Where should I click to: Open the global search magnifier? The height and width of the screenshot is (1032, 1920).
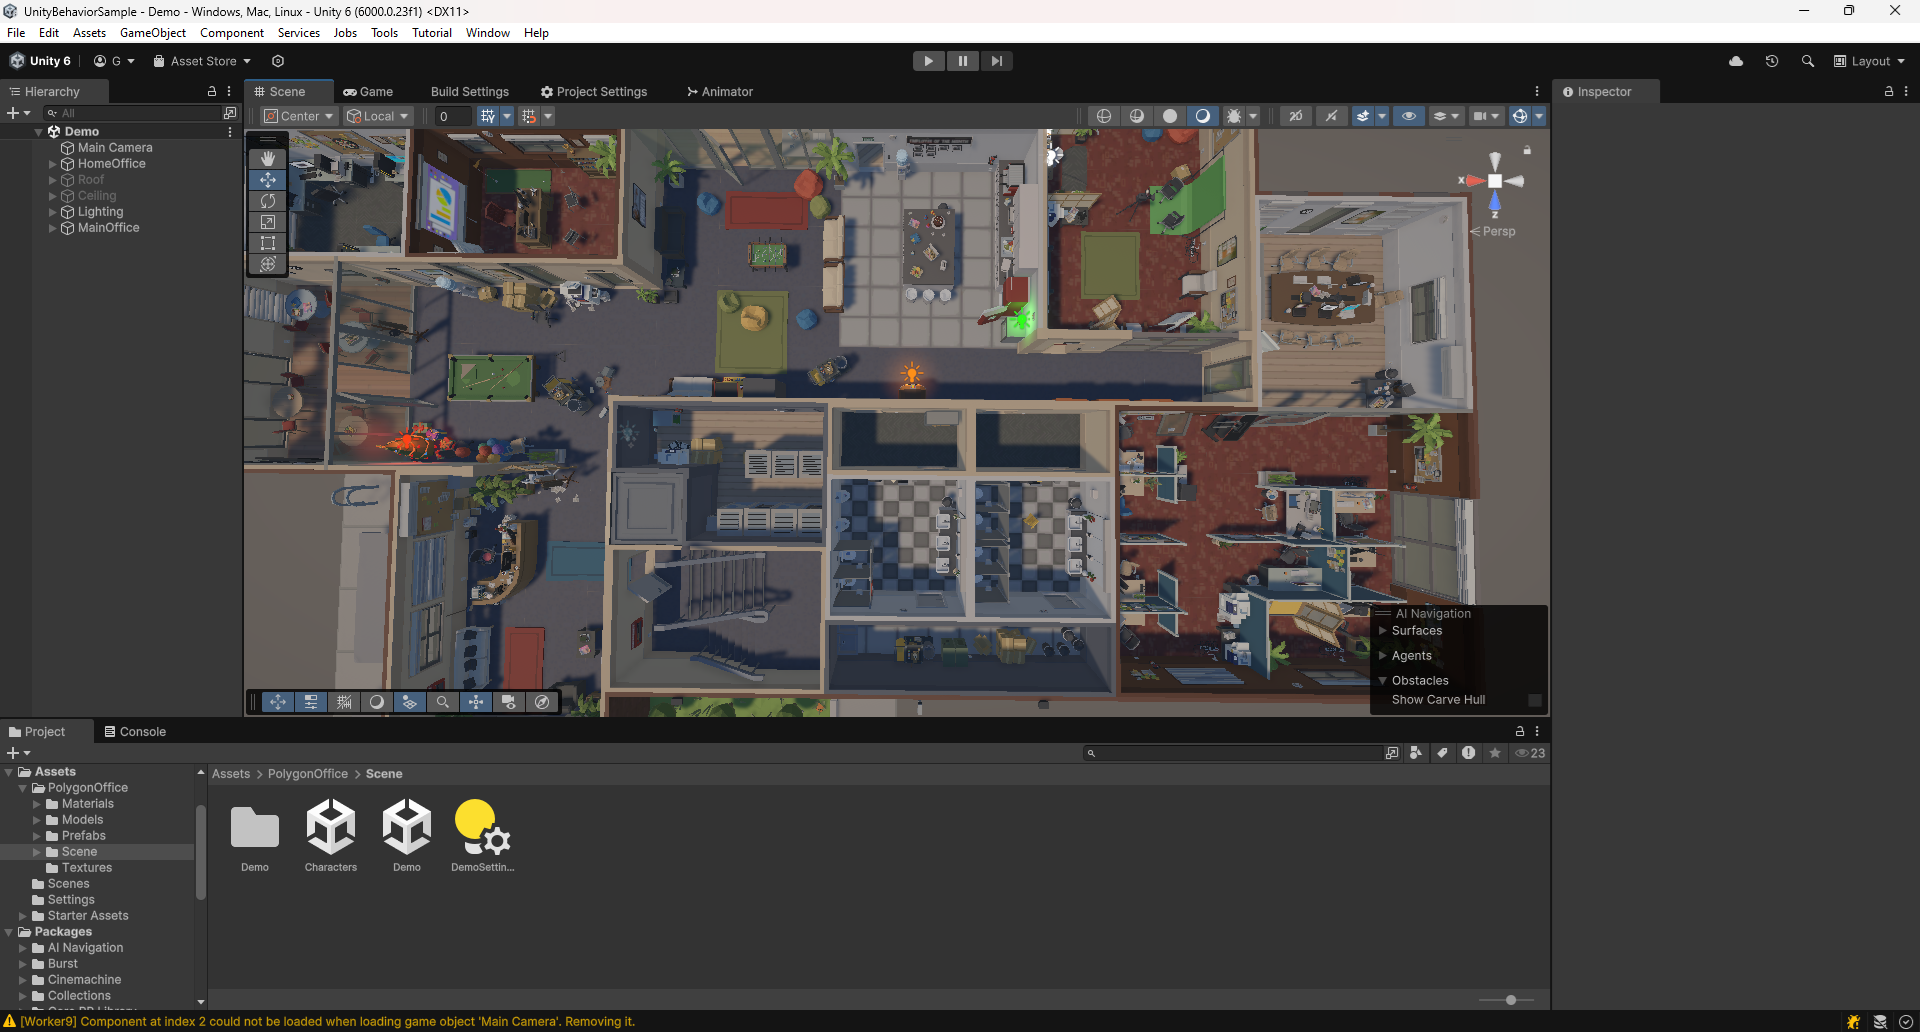1808,61
